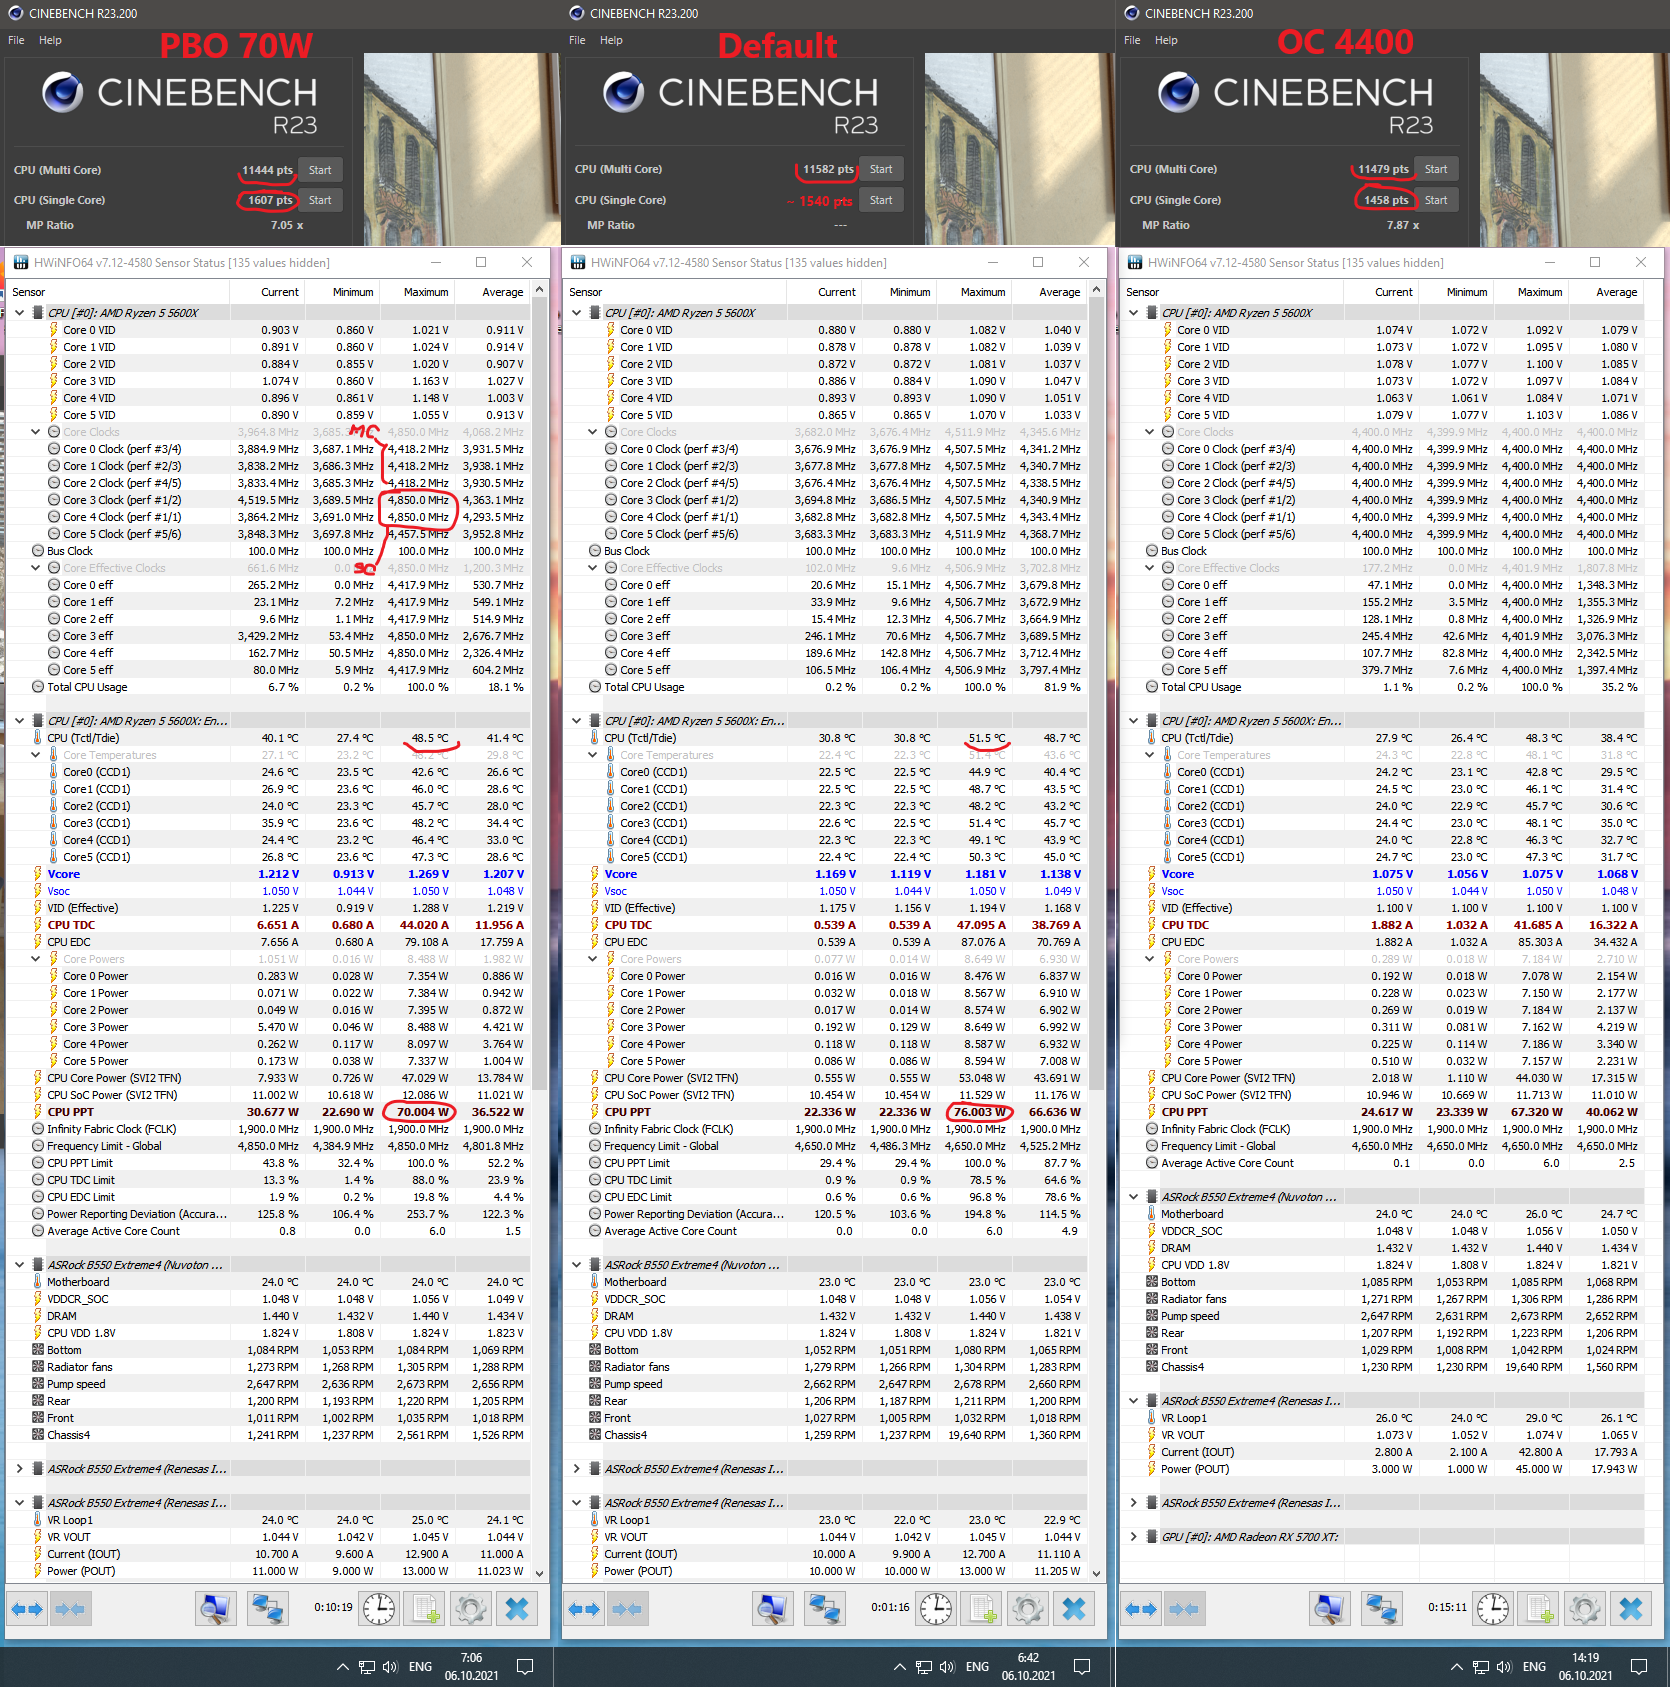Start Single Core test next to 1607 pts
1670x1687 pixels.
coord(320,200)
